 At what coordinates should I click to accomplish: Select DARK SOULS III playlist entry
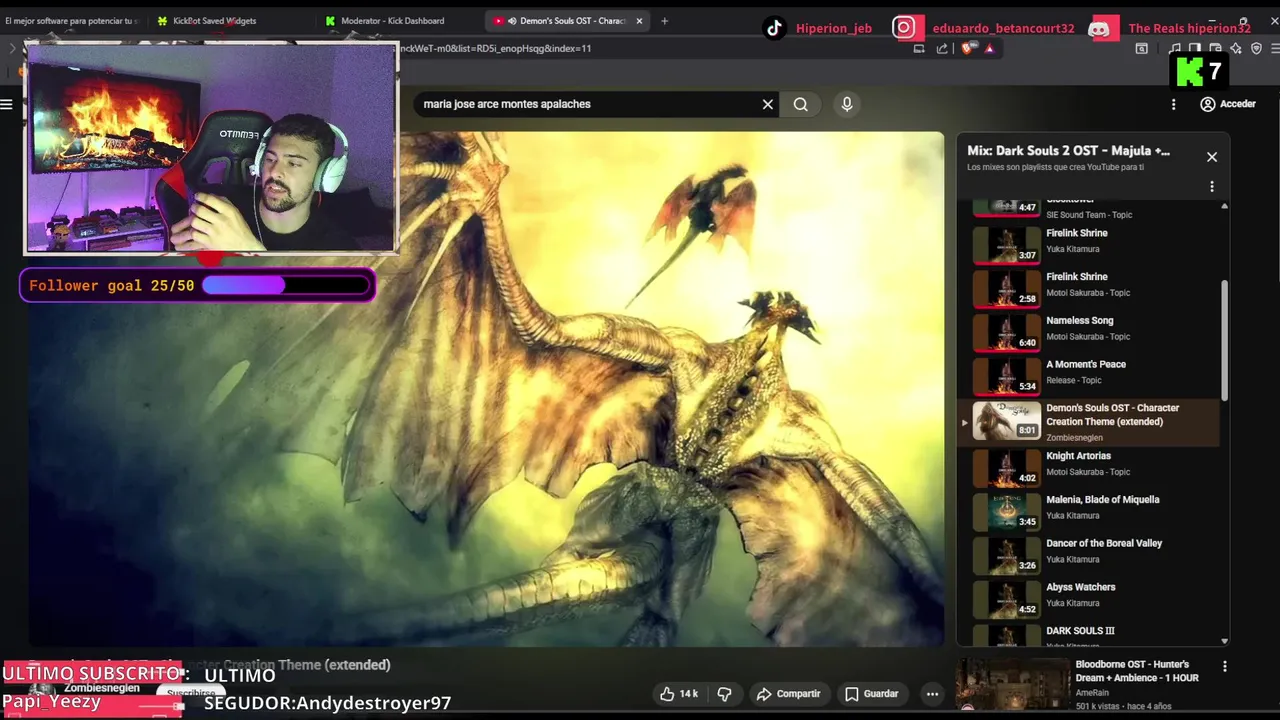pos(1096,635)
